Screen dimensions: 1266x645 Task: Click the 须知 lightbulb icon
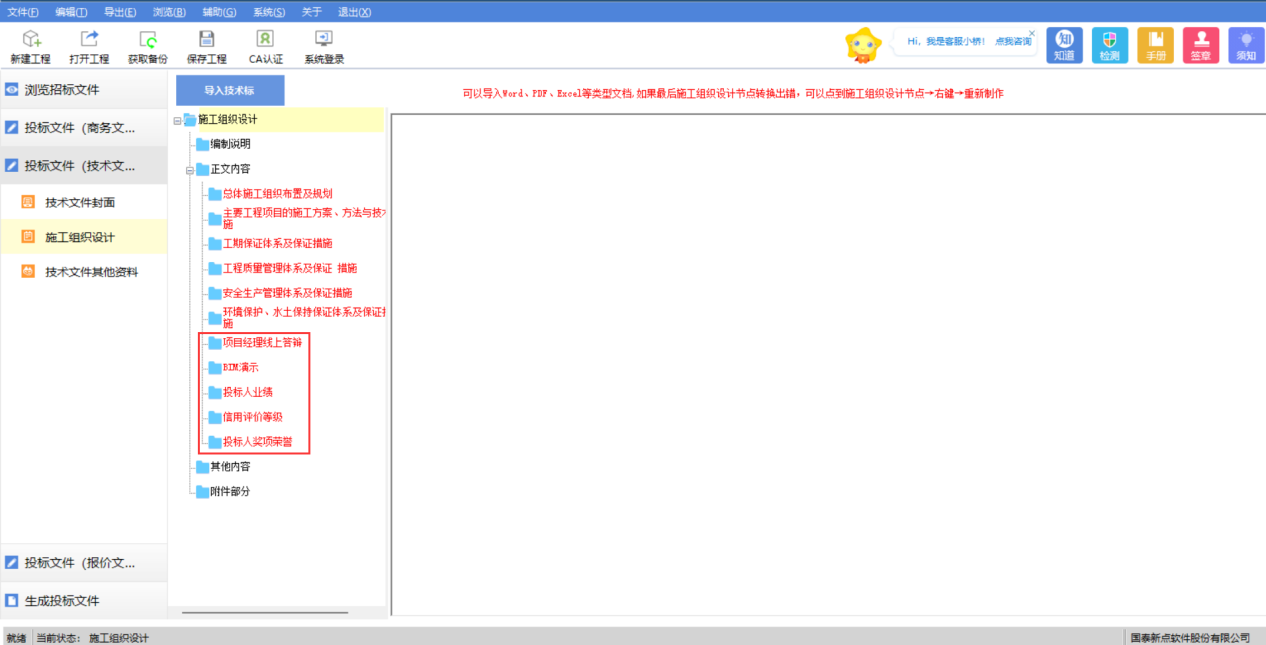1246,45
